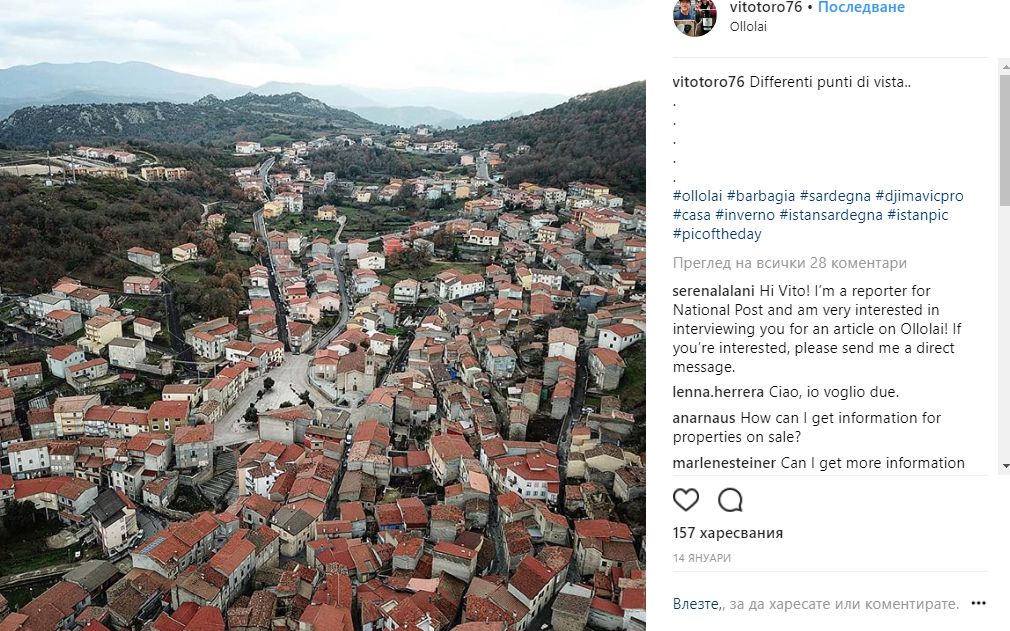Open vitotoro76 profile avatar picture
Viewport: 1010px width, 631px height.
pyautogui.click(x=694, y=16)
